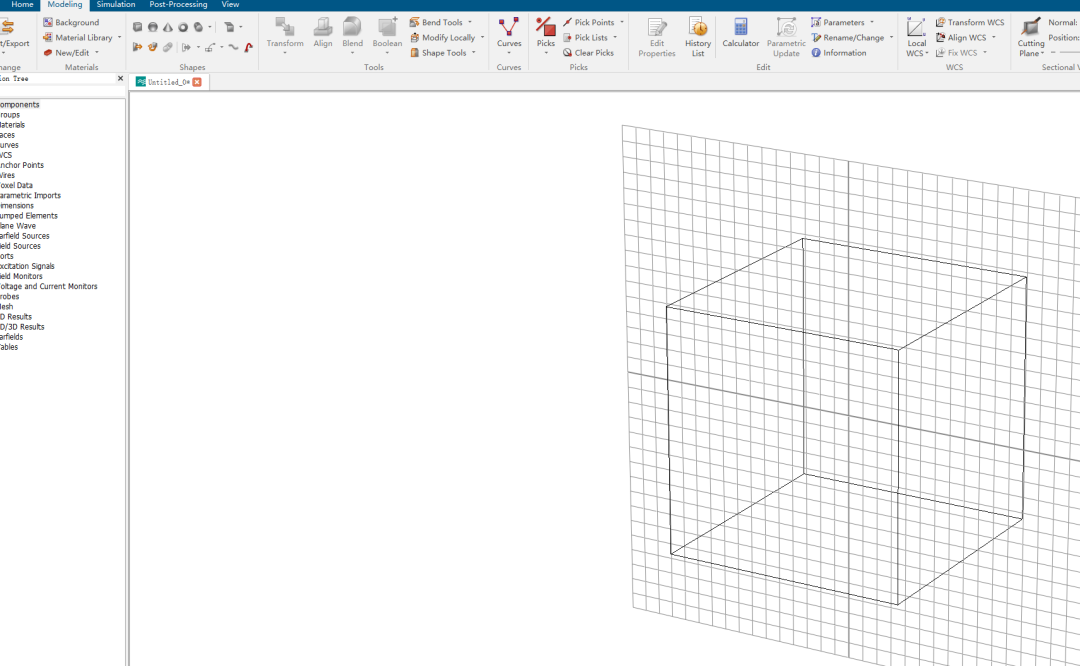Close the Untitled_0 document tab
Screen dimensions: 1080x666
click(197, 82)
